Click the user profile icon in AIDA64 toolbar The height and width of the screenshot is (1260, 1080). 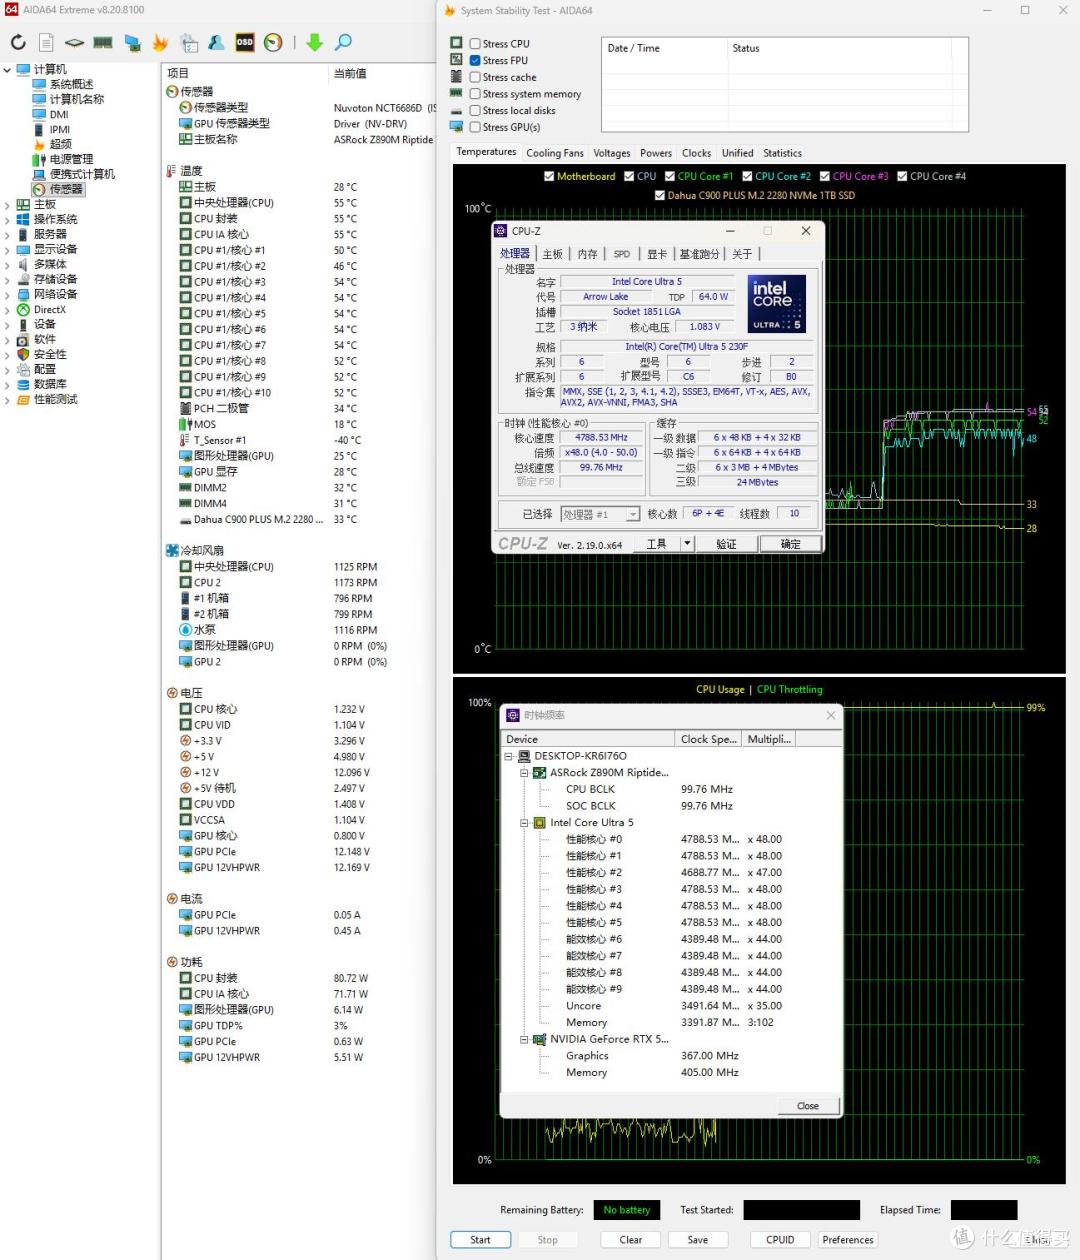pyautogui.click(x=216, y=43)
